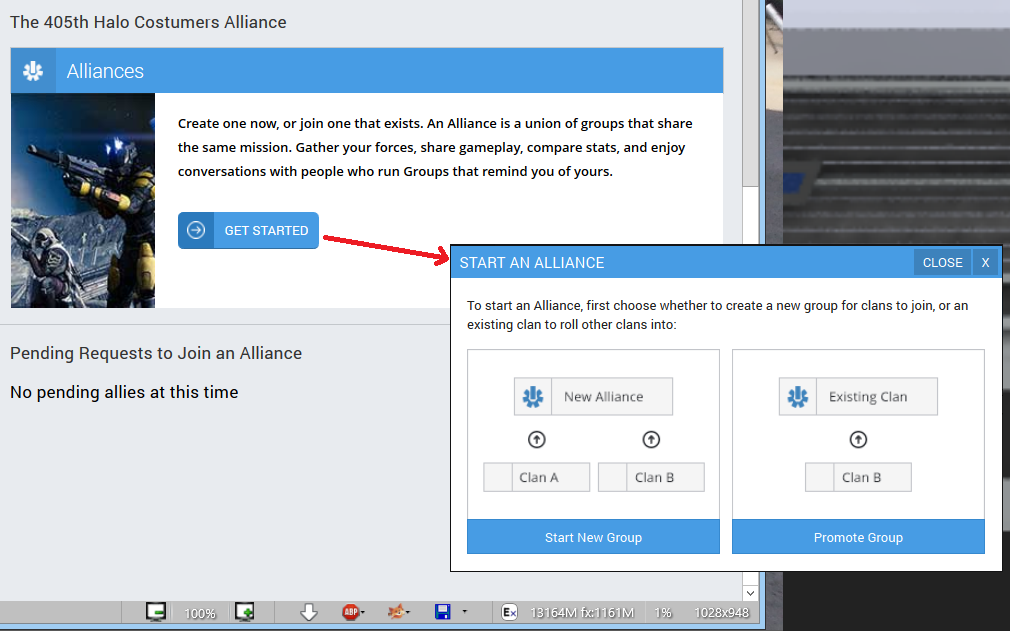Click the 1028x948 window size readout
Screen dimensions: 1010x631
[721, 613]
